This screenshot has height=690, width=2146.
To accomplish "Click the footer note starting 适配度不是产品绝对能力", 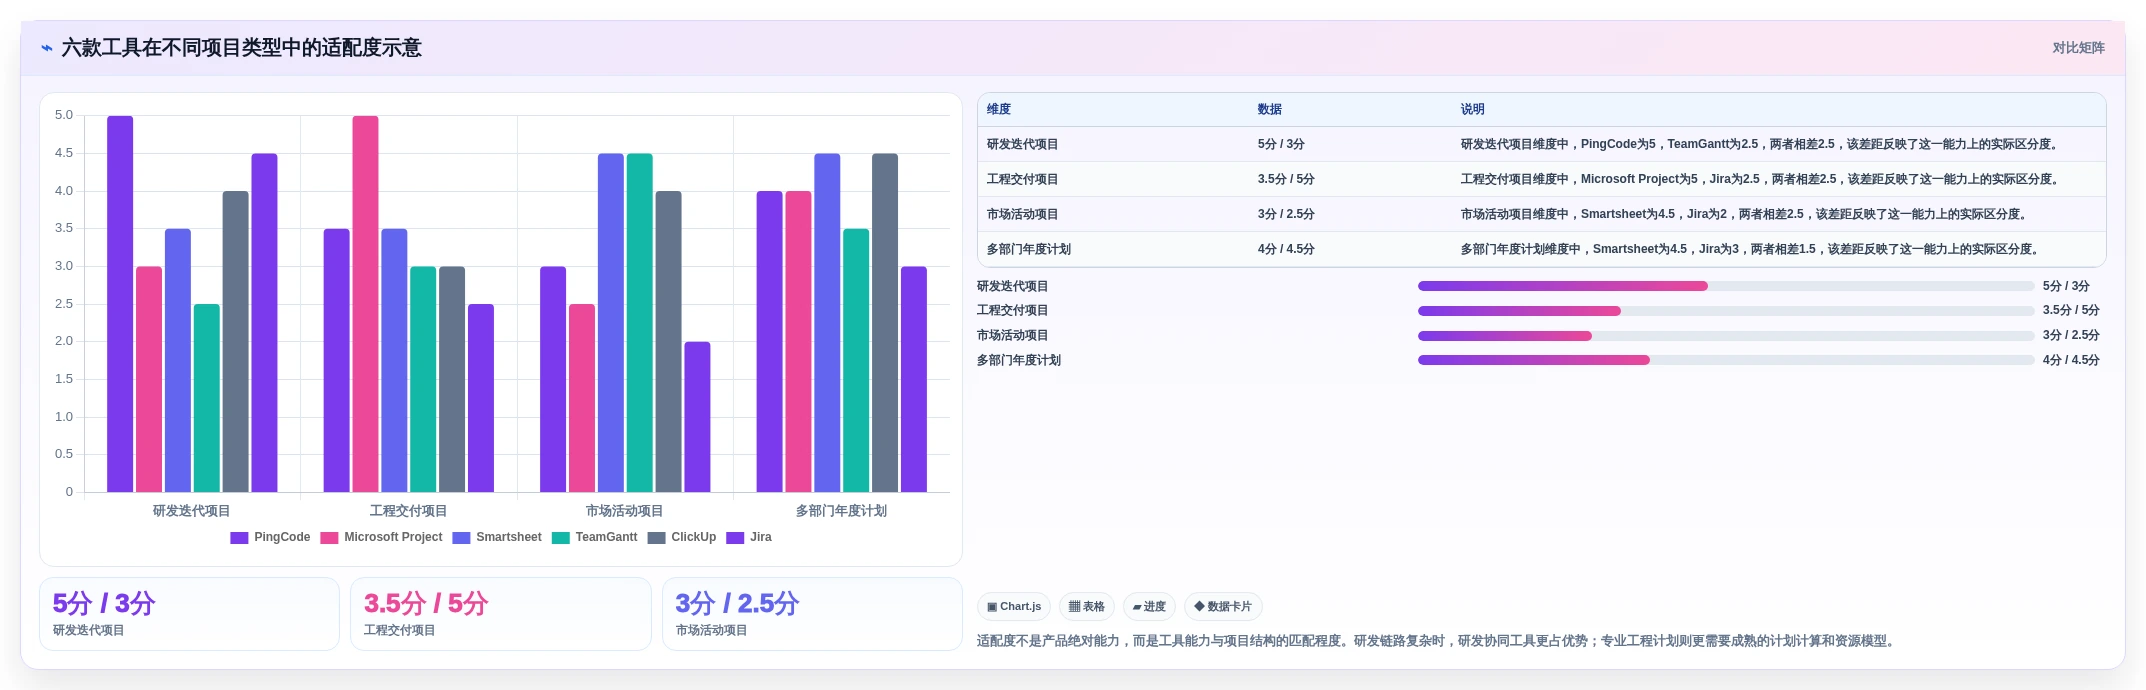I will [x=1438, y=642].
